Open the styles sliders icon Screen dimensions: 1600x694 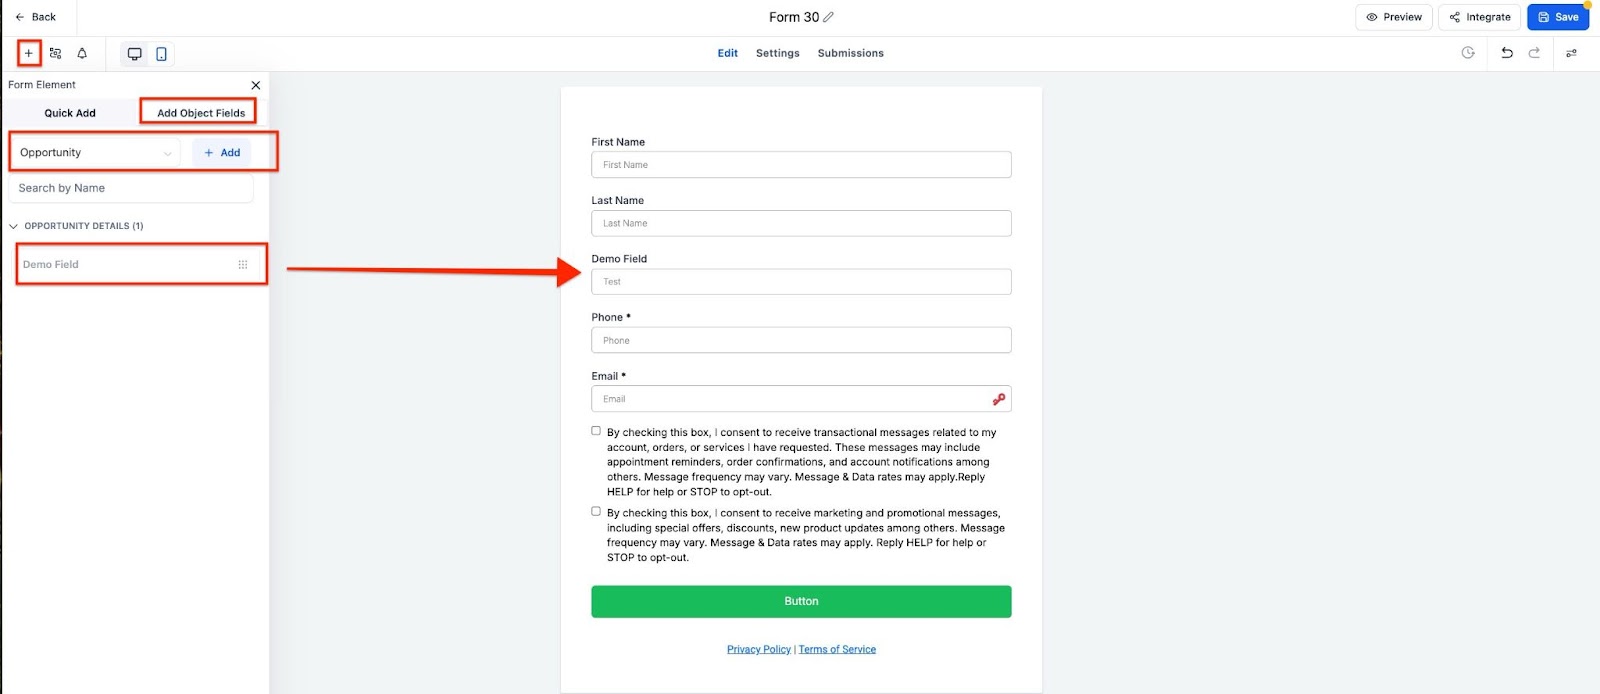[1571, 53]
